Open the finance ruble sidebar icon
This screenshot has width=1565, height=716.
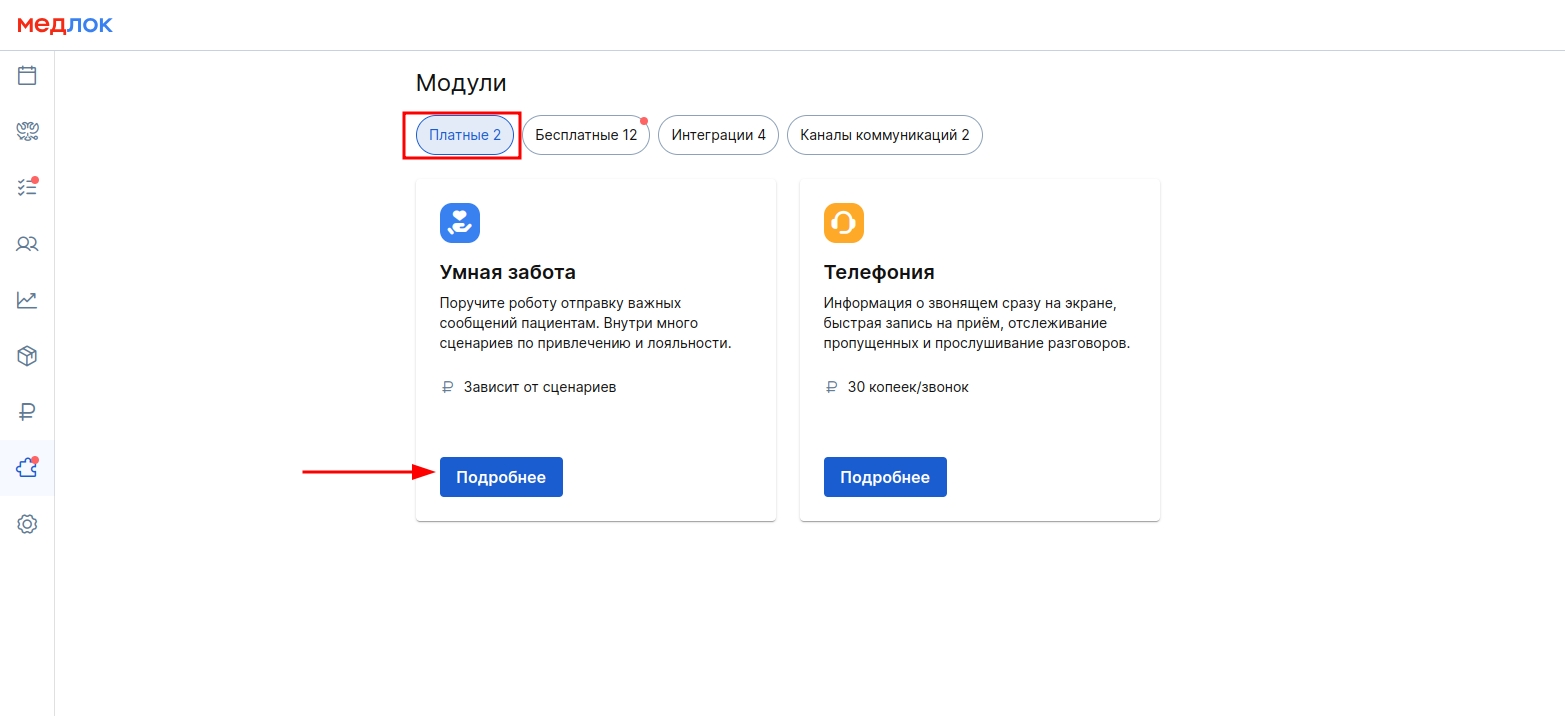tap(27, 411)
